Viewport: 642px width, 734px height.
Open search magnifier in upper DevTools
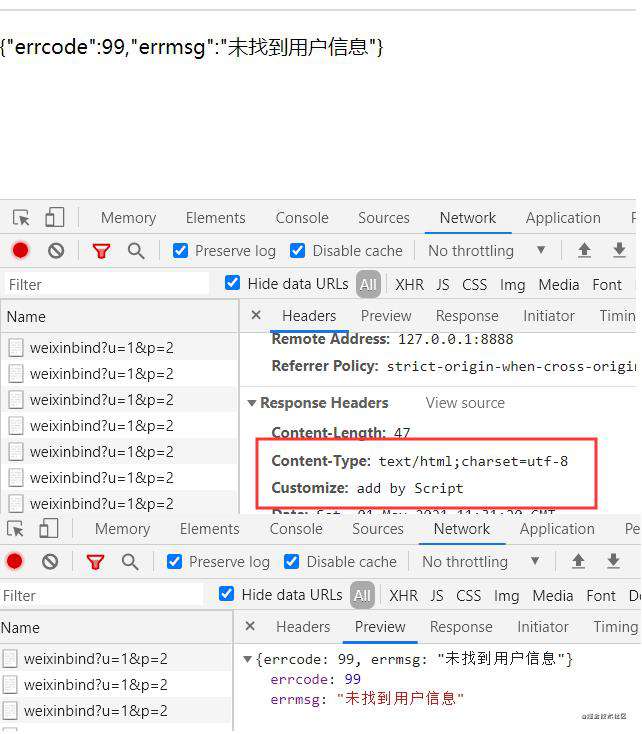point(136,251)
